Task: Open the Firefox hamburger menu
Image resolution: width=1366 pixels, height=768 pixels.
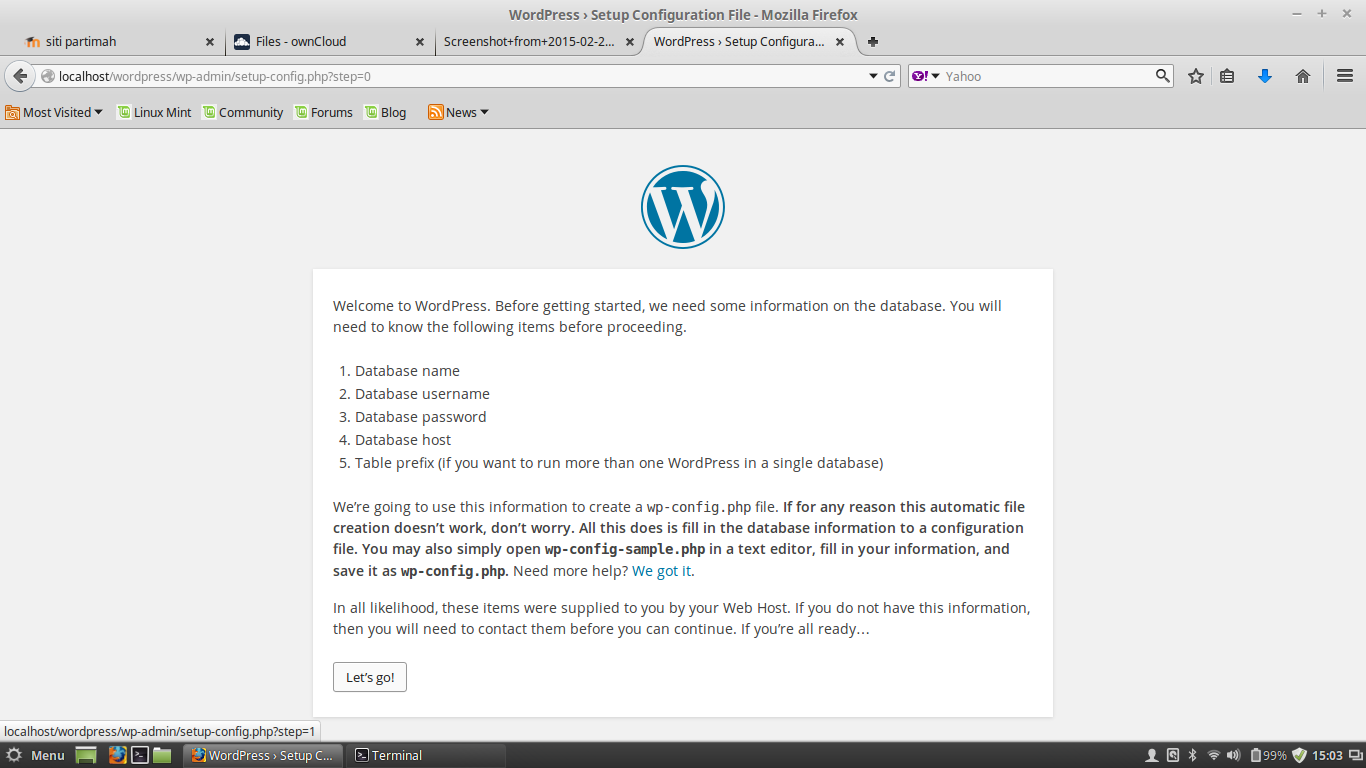Action: tap(1345, 76)
